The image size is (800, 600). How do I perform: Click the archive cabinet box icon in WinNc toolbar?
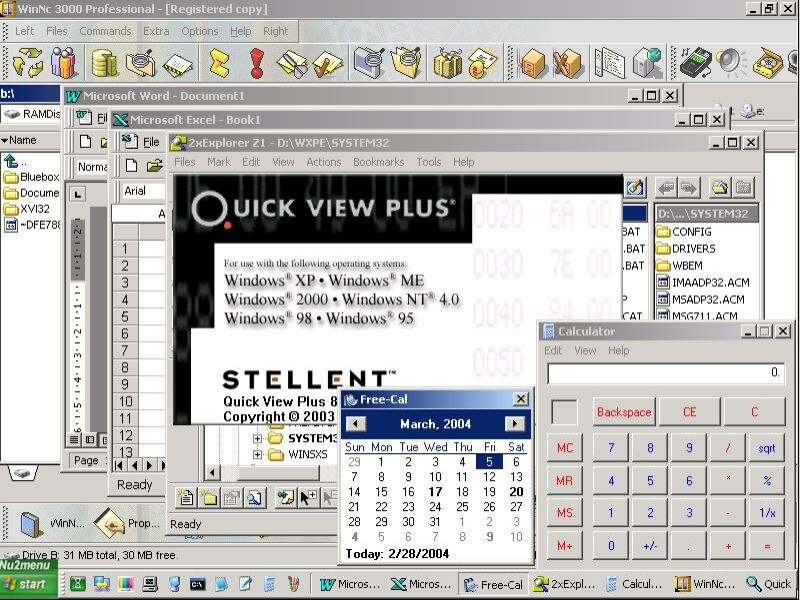[532, 63]
